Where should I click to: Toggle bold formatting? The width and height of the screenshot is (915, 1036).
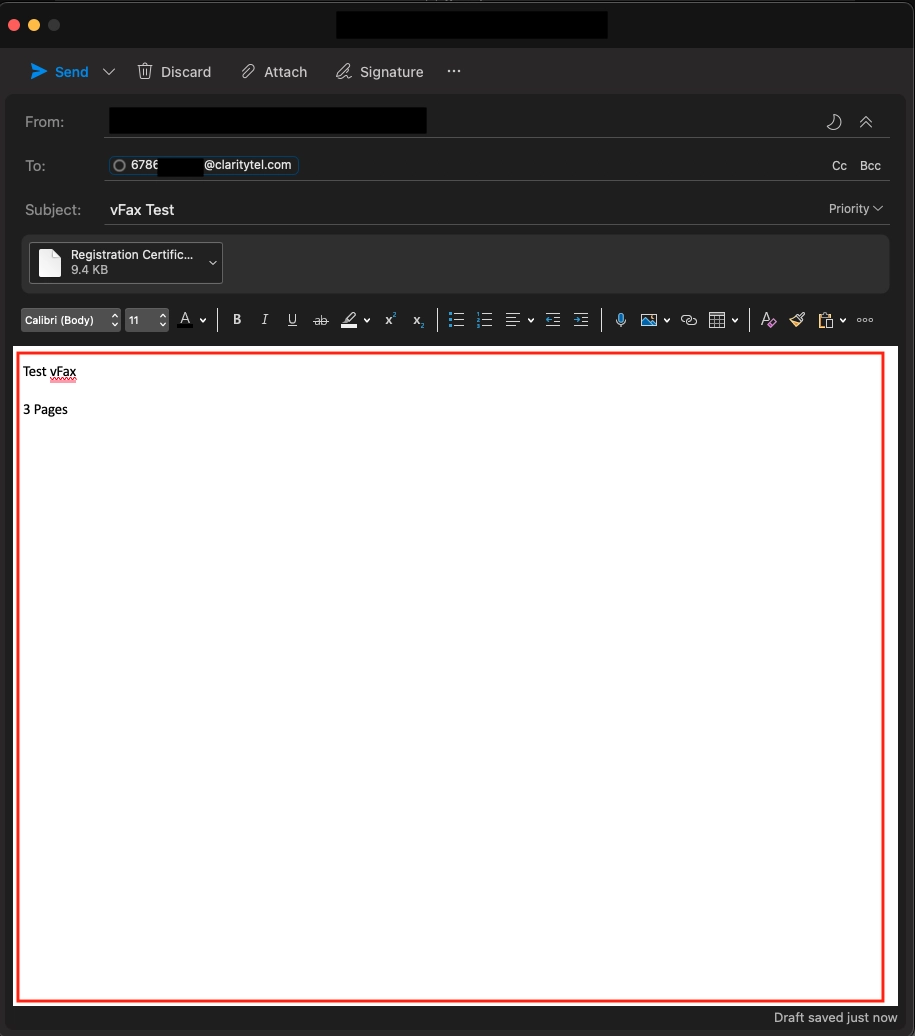click(237, 320)
